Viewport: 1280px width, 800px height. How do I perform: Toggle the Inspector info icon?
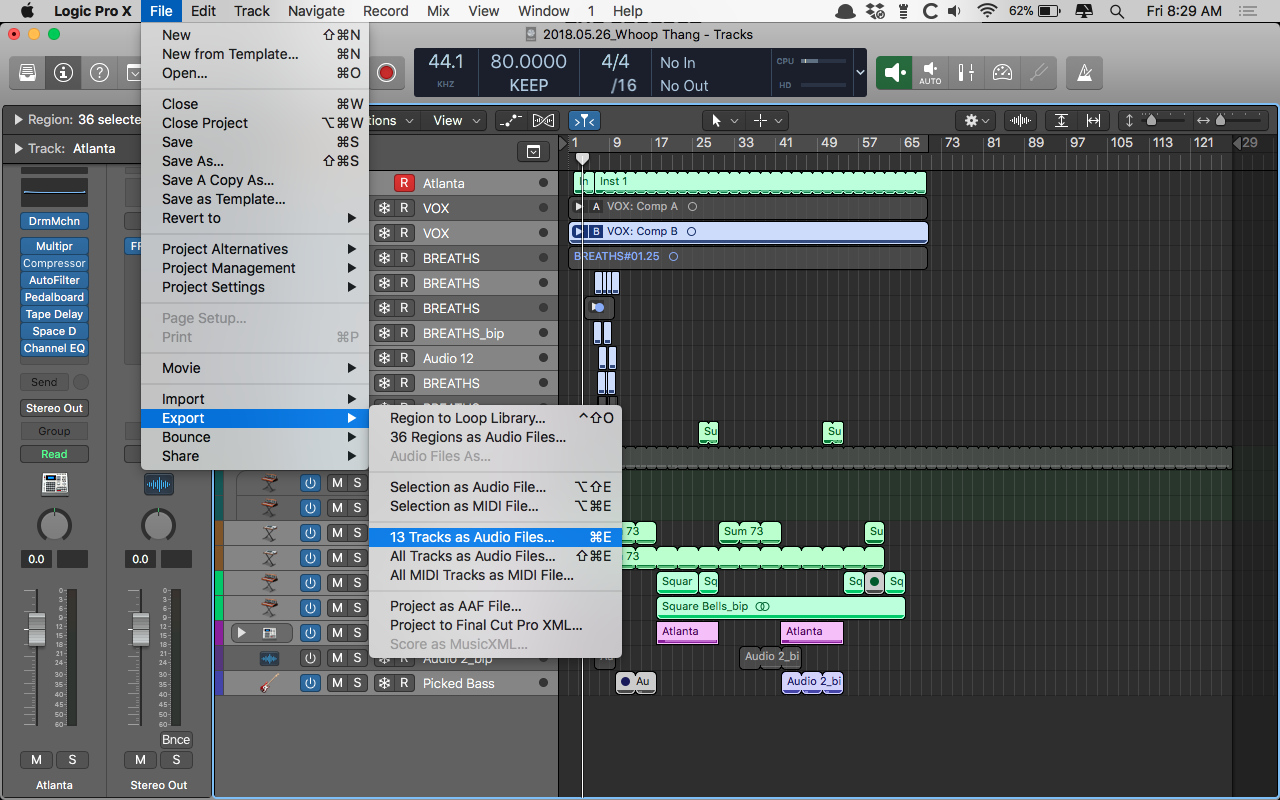[63, 73]
